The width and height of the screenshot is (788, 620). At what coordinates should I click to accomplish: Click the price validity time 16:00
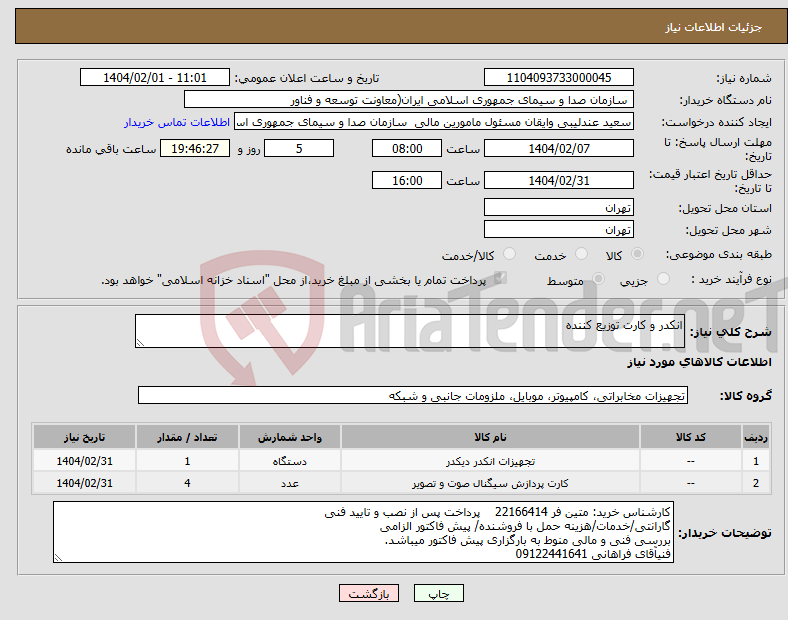407,180
